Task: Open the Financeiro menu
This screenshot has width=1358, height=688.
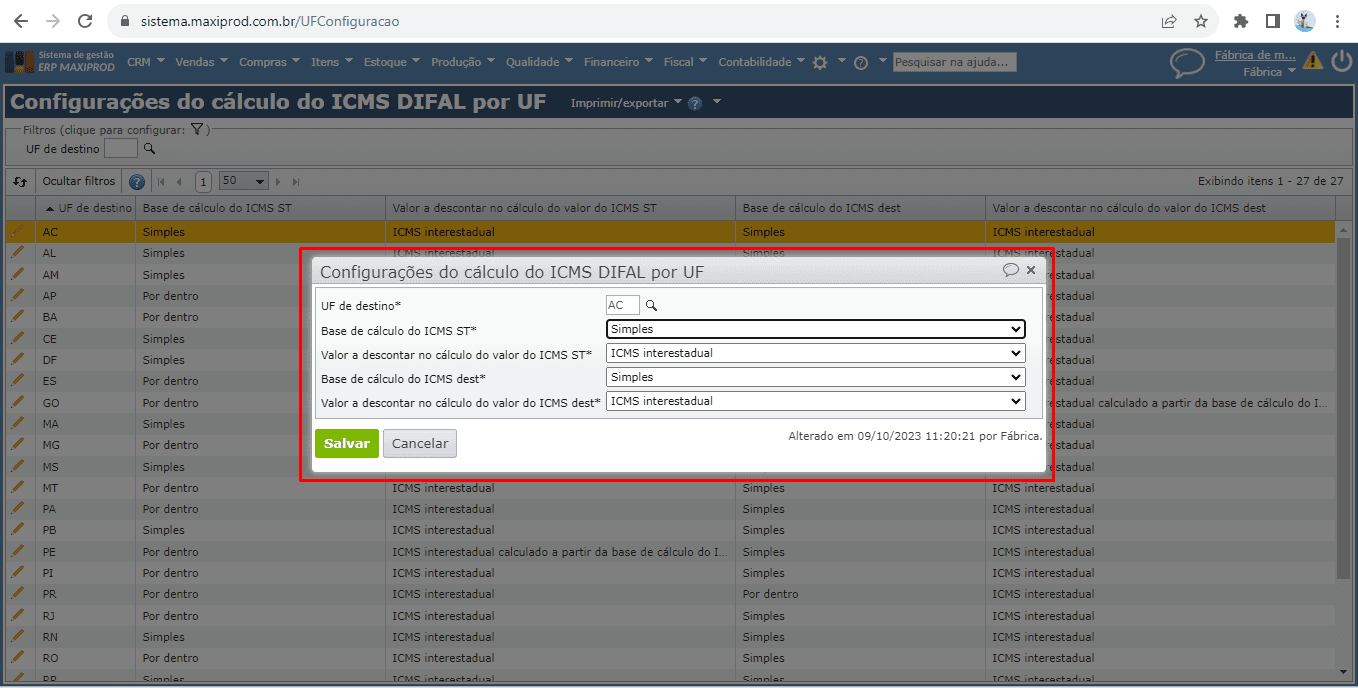Action: tap(617, 62)
